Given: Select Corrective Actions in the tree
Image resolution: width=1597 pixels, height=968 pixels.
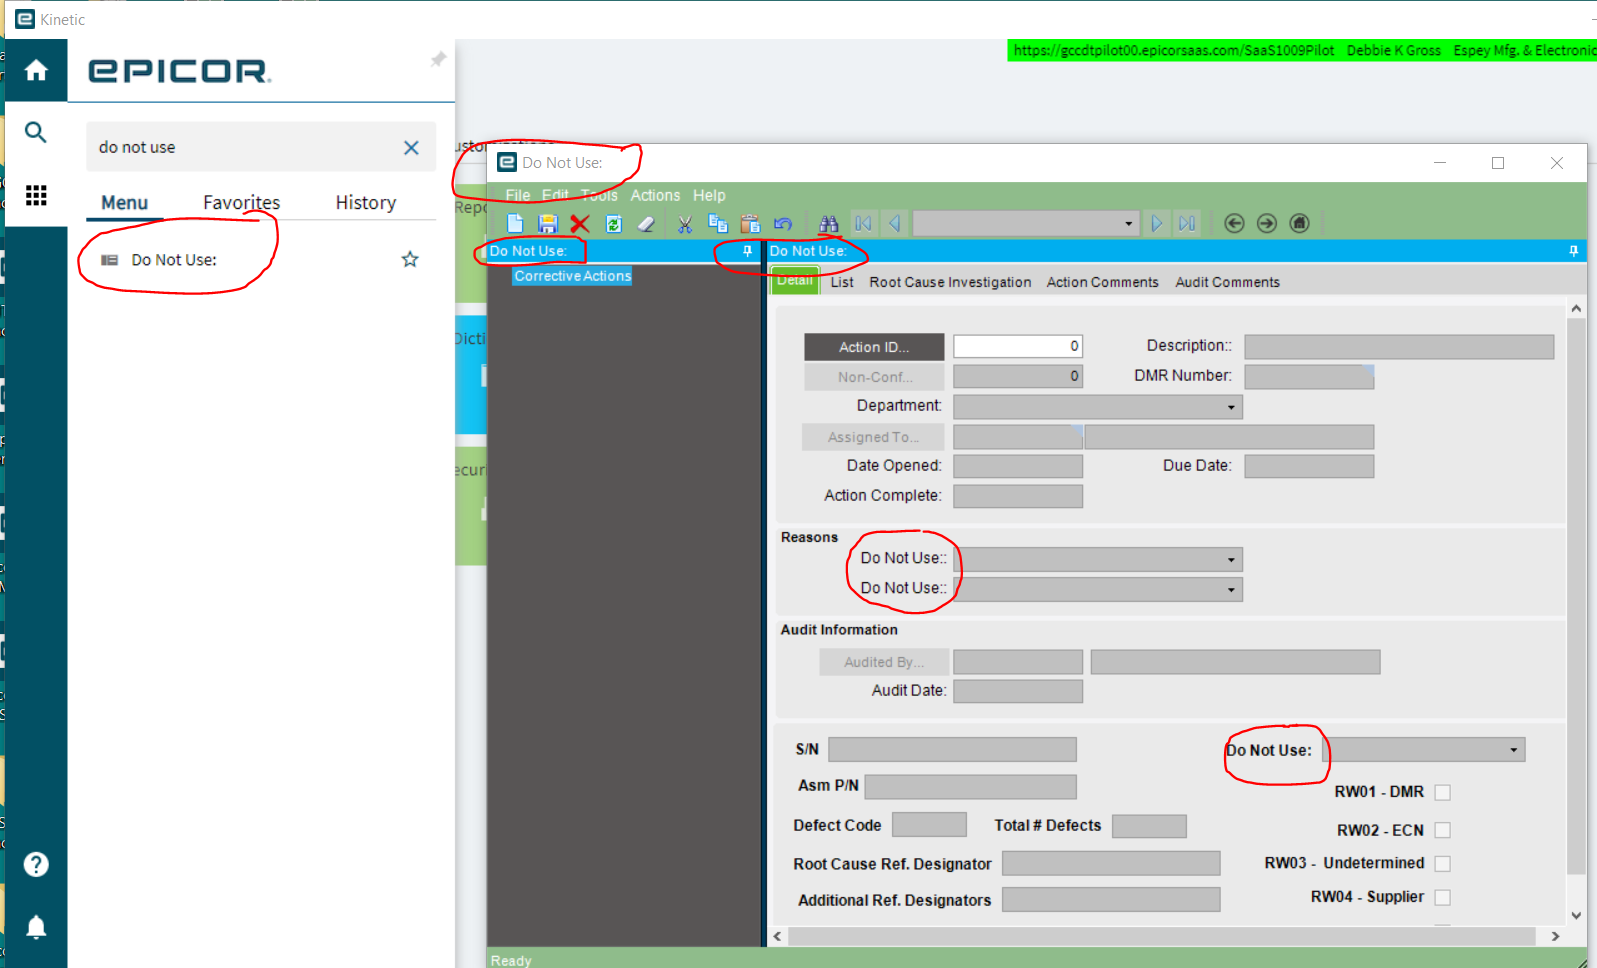Looking at the screenshot, I should 573,276.
